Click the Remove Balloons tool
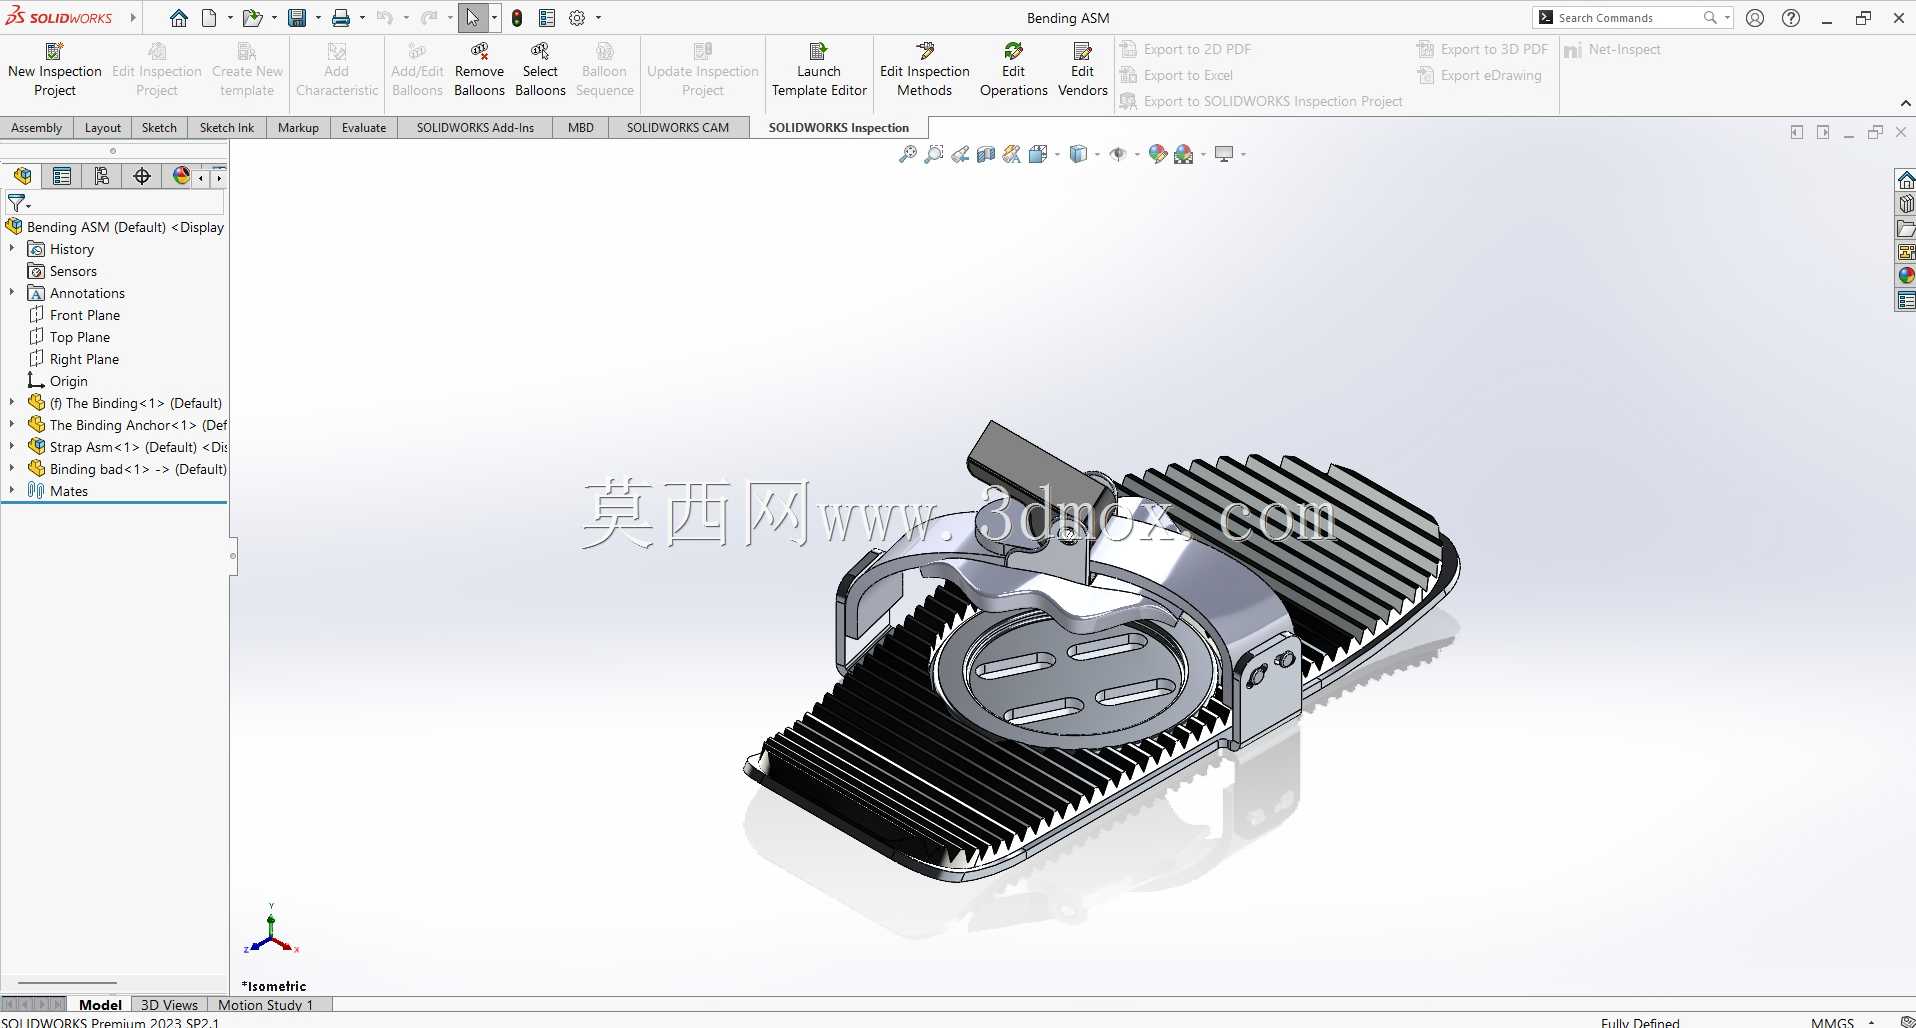Image resolution: width=1916 pixels, height=1028 pixels. (479, 69)
